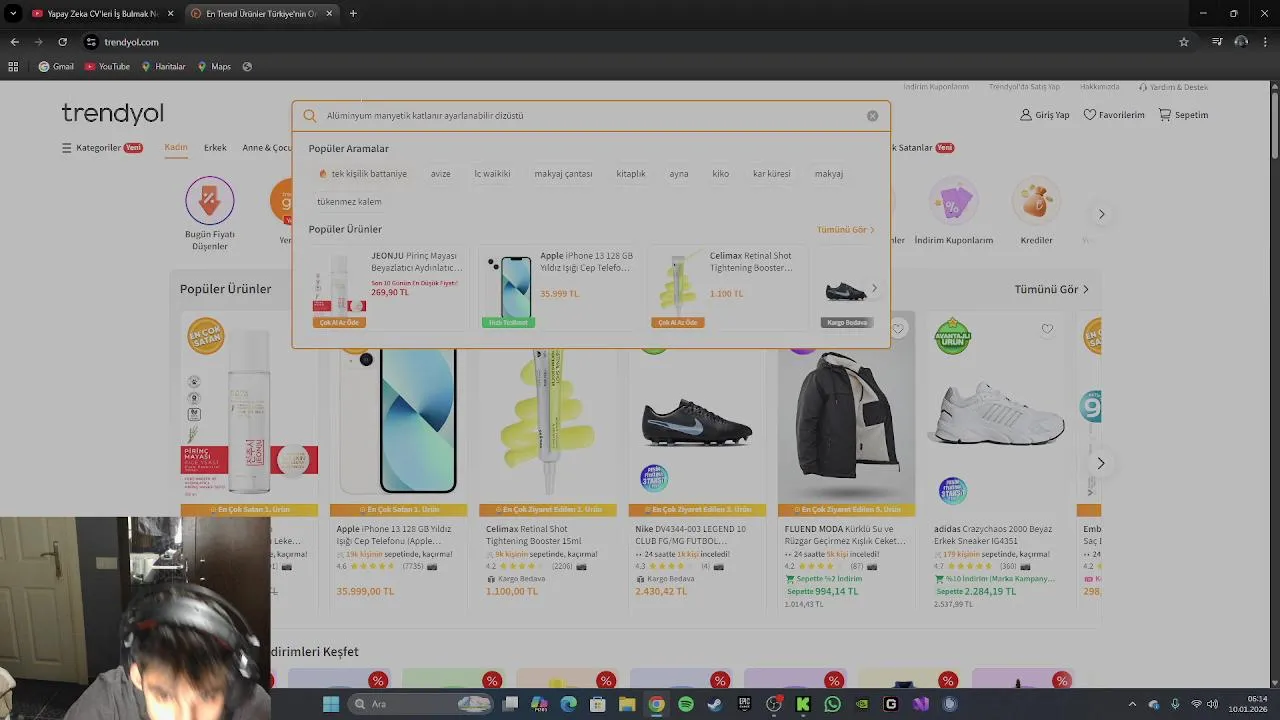Viewport: 1280px width, 720px height.
Task: Open WhatsApp from the taskbar
Action: [832, 704]
